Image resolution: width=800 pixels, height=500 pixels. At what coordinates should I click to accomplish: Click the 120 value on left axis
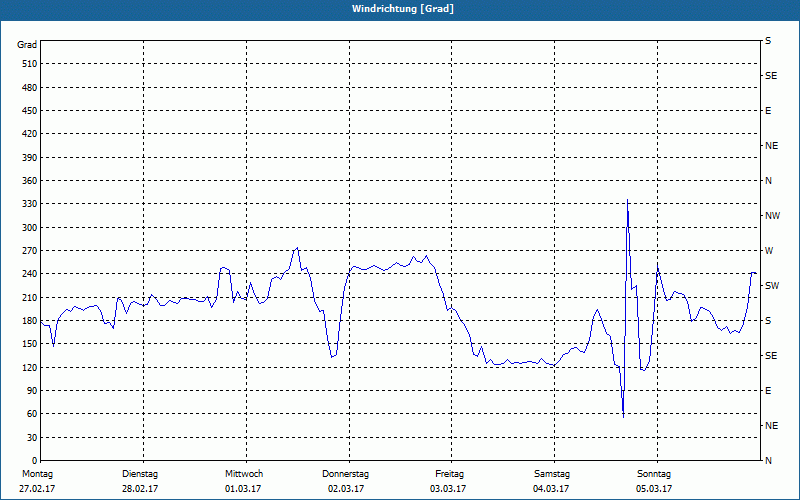(30, 367)
